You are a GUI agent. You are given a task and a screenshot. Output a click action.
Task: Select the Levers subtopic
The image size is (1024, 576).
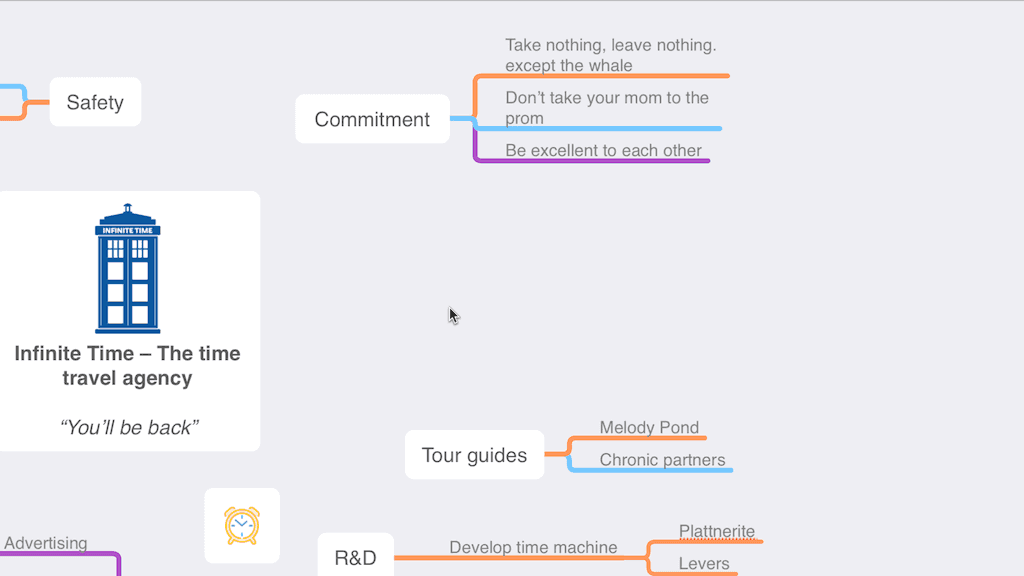(x=703, y=563)
